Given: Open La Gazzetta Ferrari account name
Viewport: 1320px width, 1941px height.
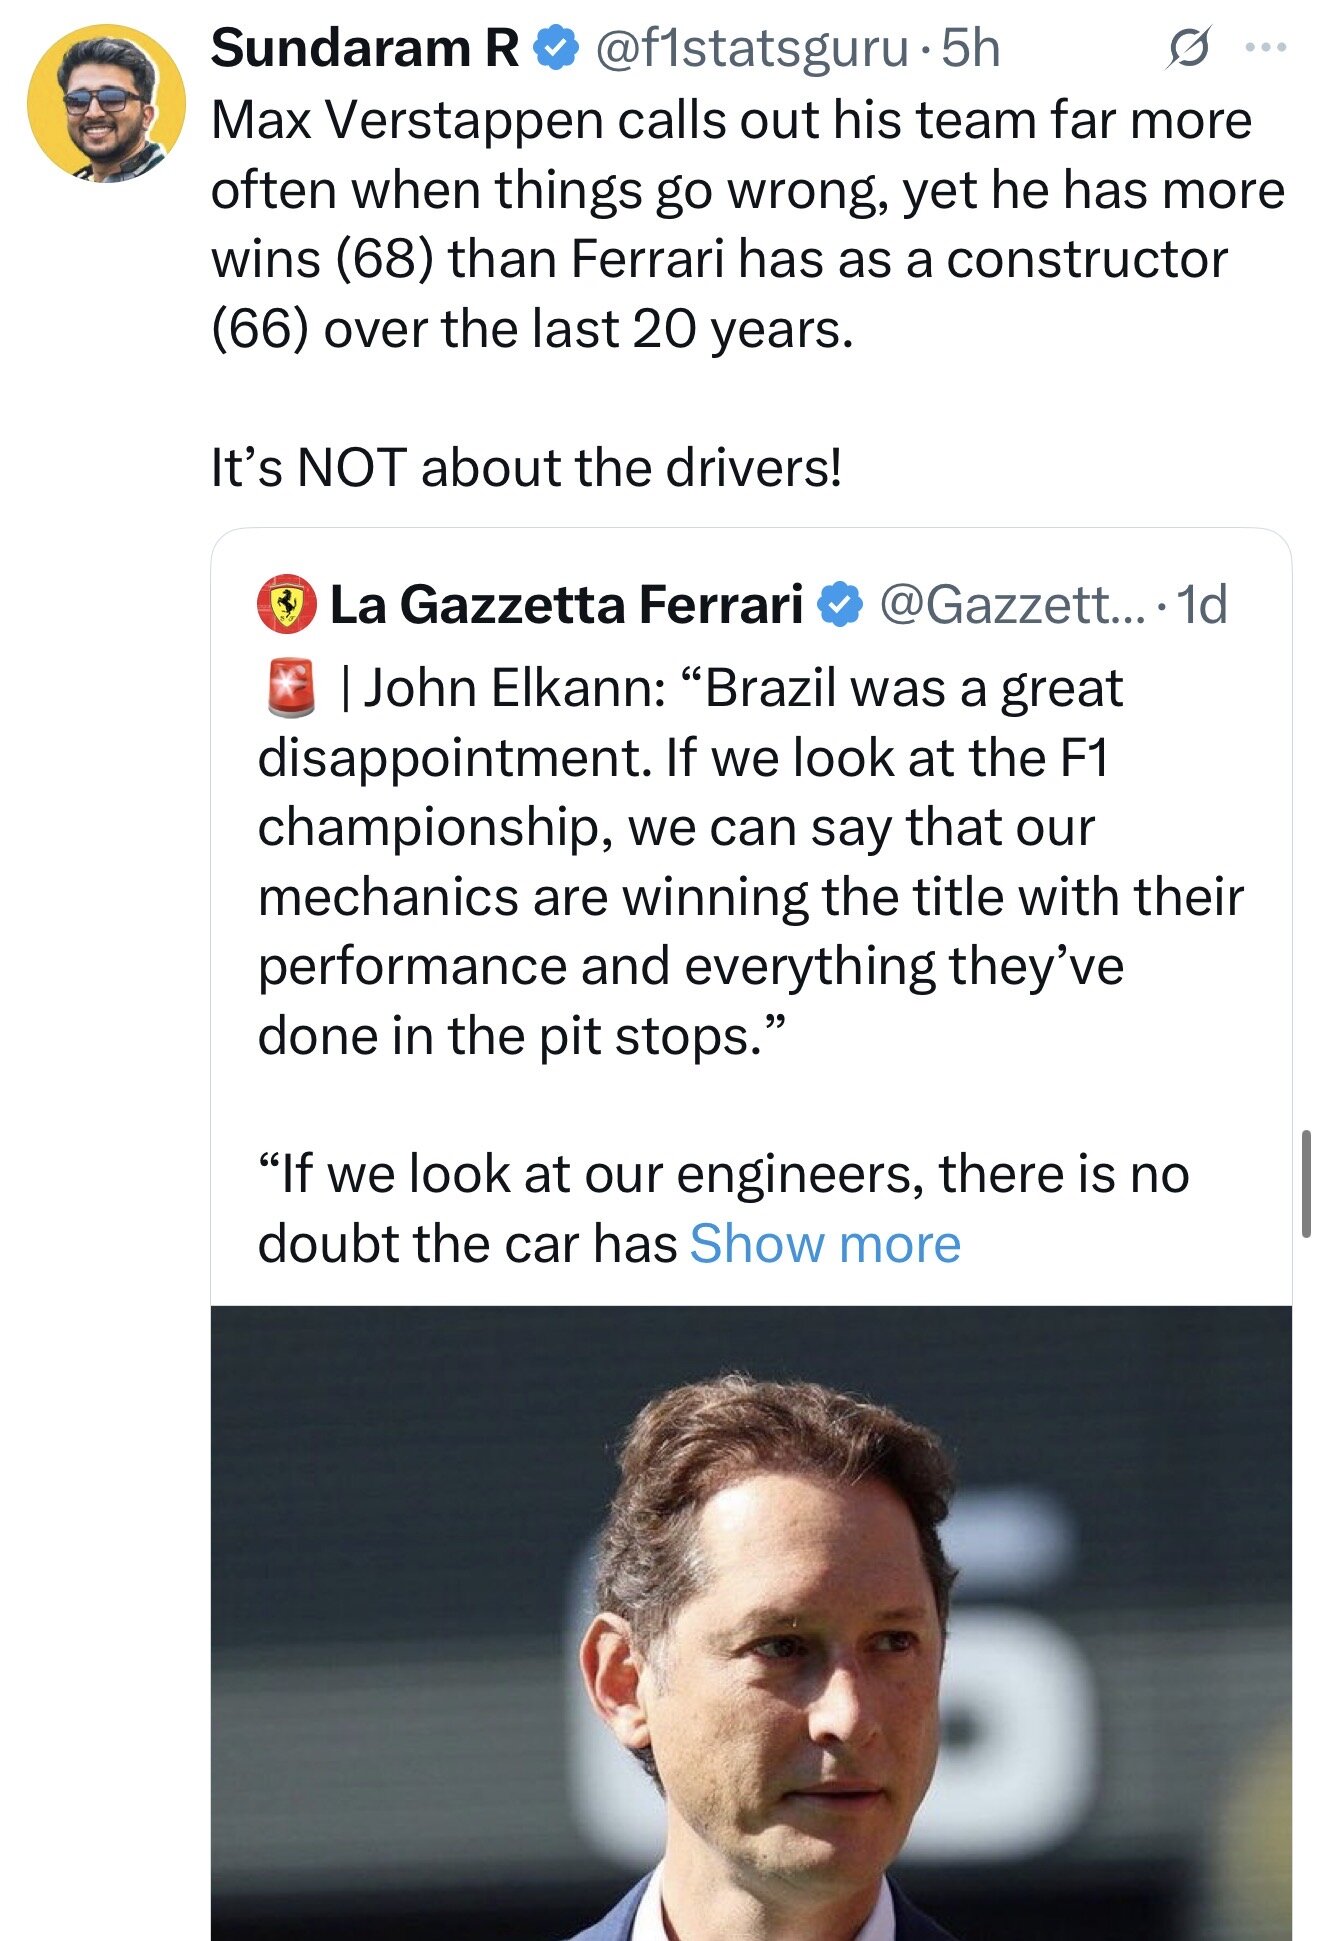Looking at the screenshot, I should pos(566,604).
